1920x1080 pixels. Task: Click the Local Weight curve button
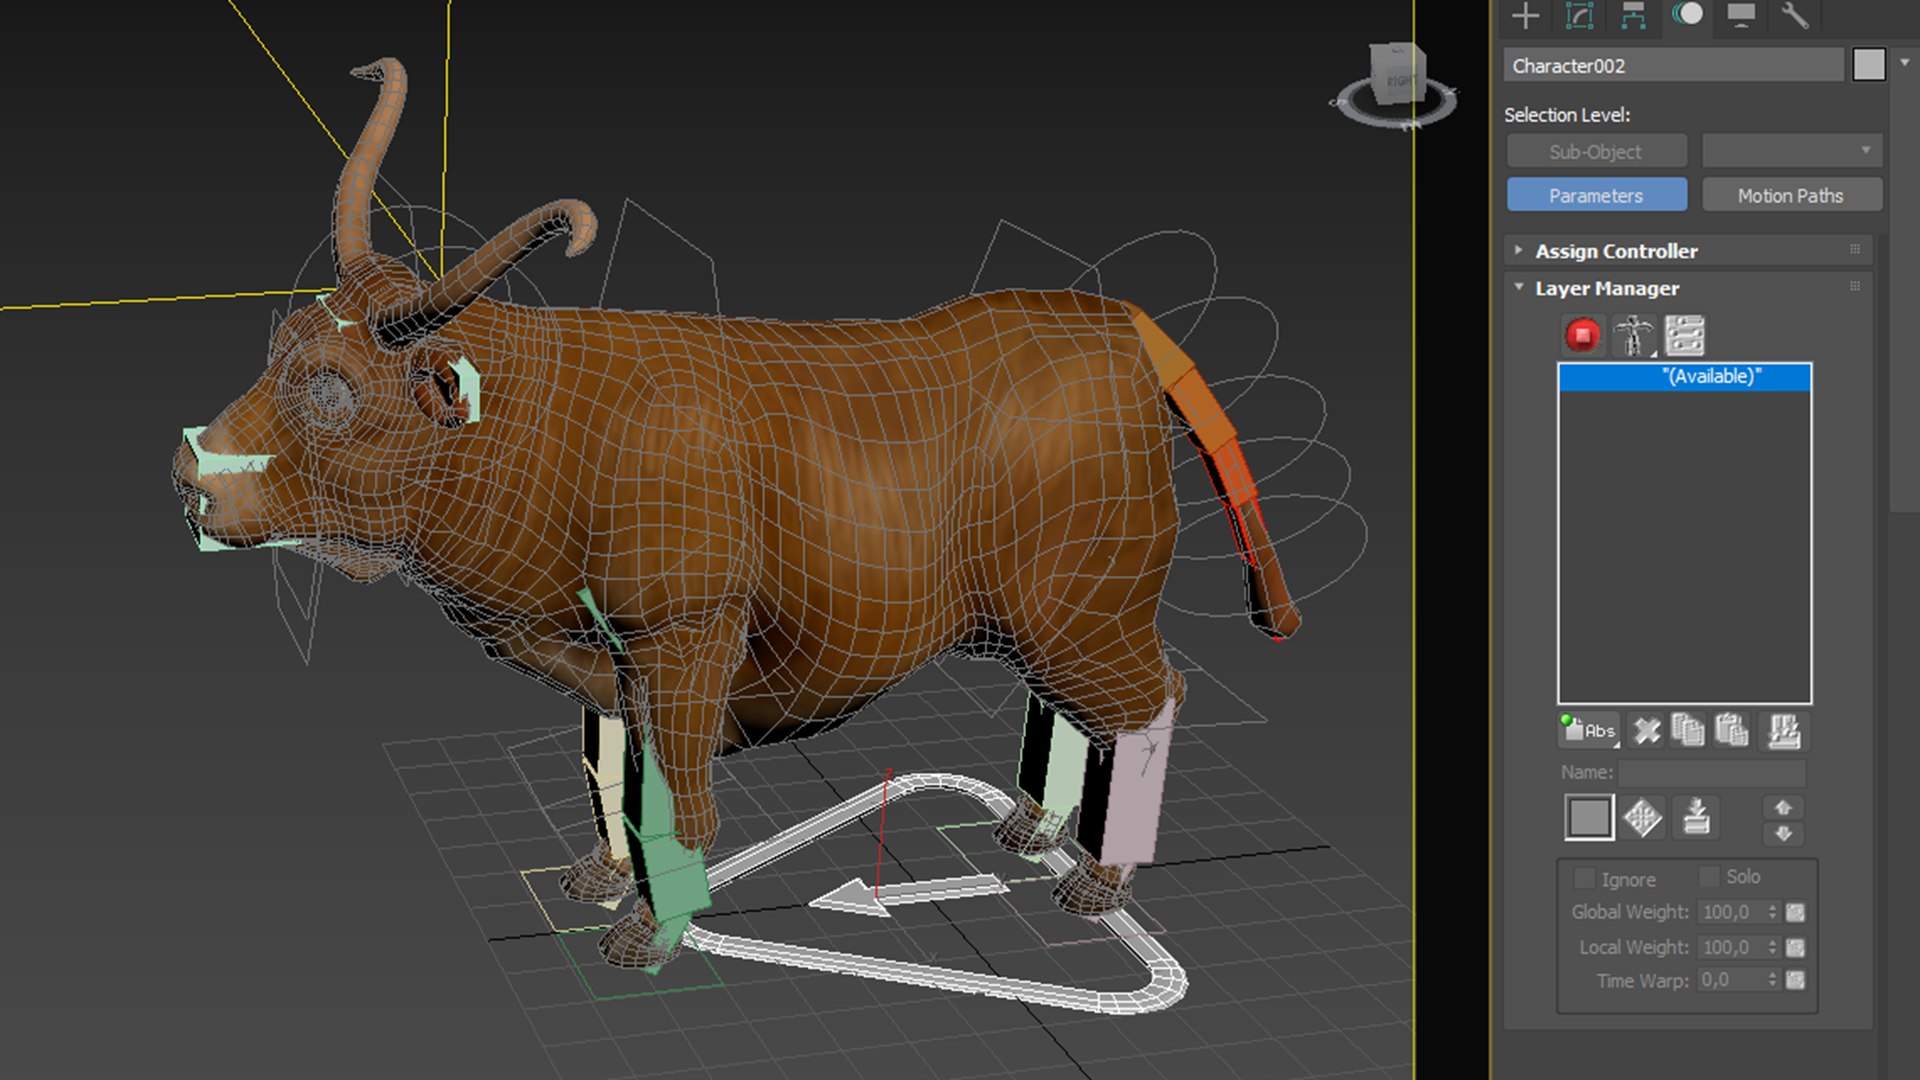(1796, 947)
